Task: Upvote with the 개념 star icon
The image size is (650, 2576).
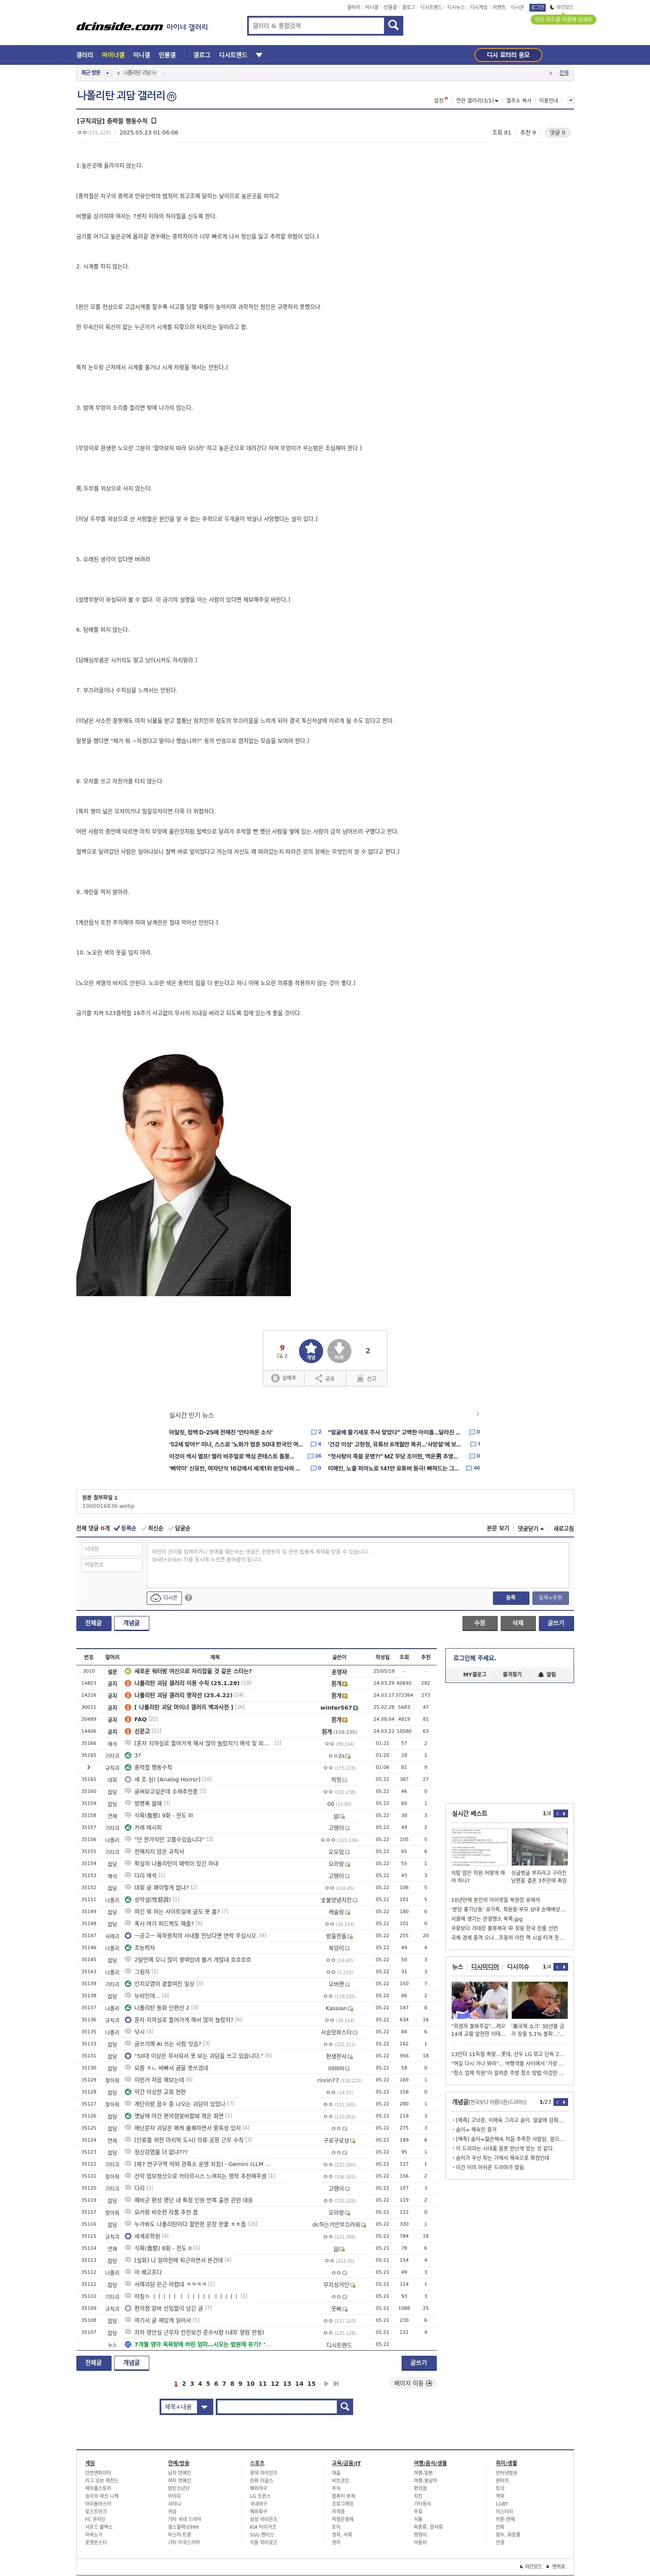Action: pos(311,1351)
